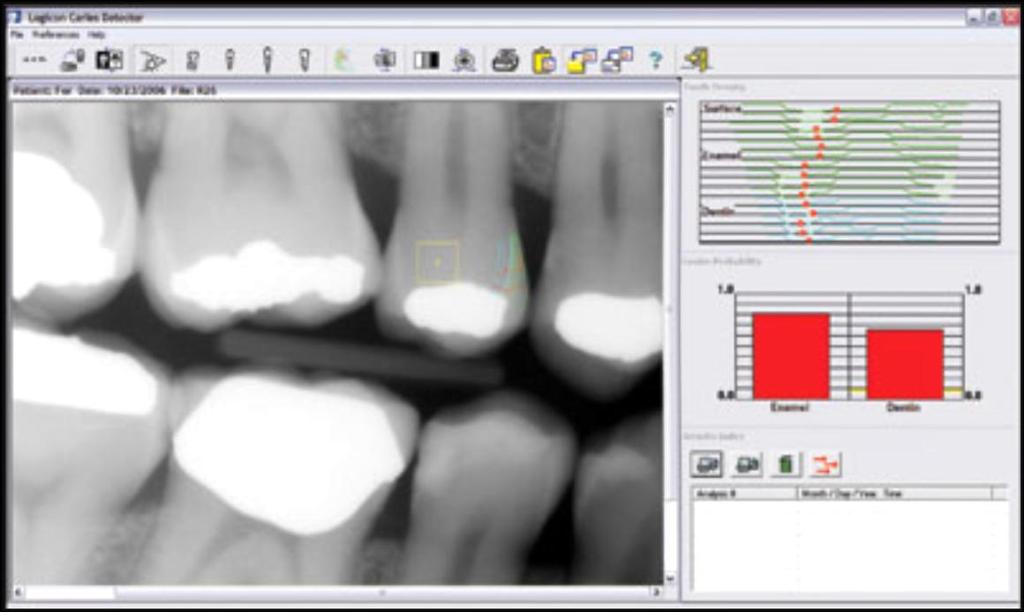The height and width of the screenshot is (612, 1024).
Task: Click the horizontal scrollbar right arrow
Action: (x=656, y=592)
